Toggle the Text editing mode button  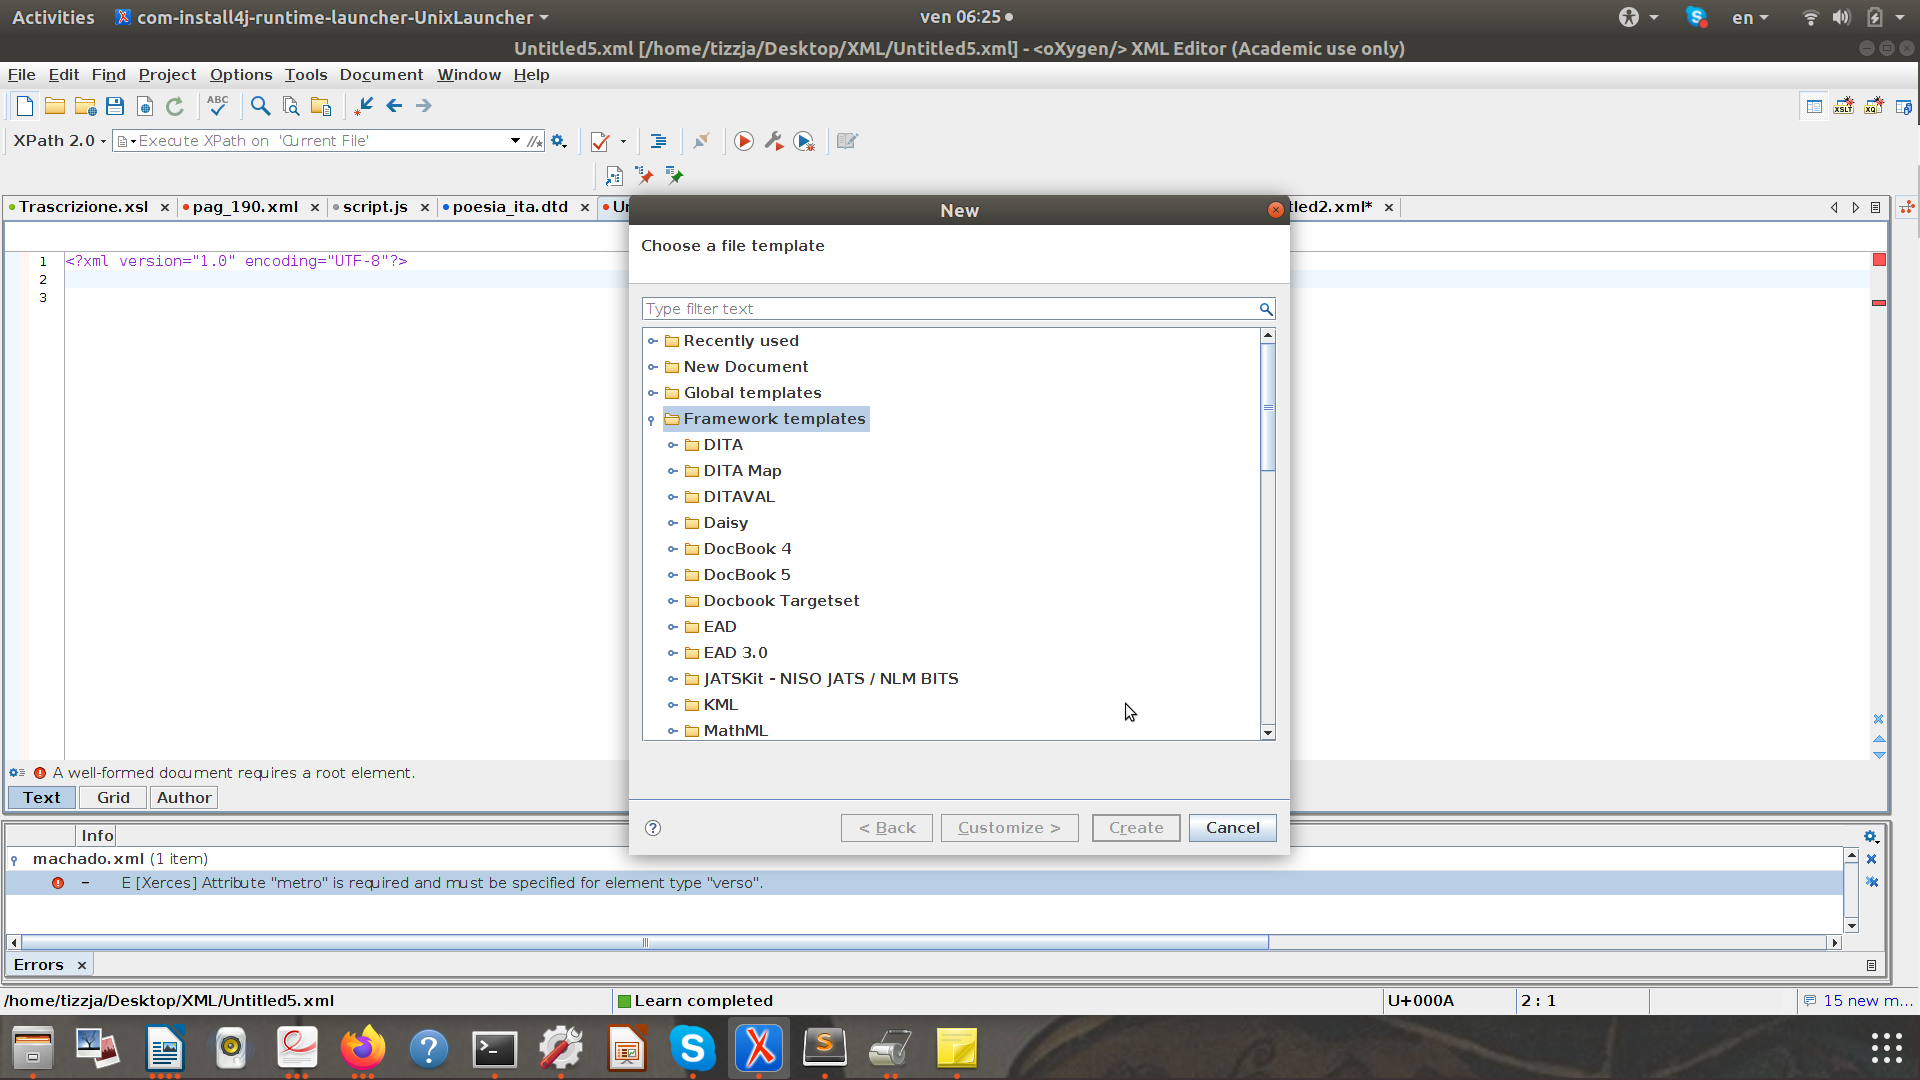coord(42,797)
